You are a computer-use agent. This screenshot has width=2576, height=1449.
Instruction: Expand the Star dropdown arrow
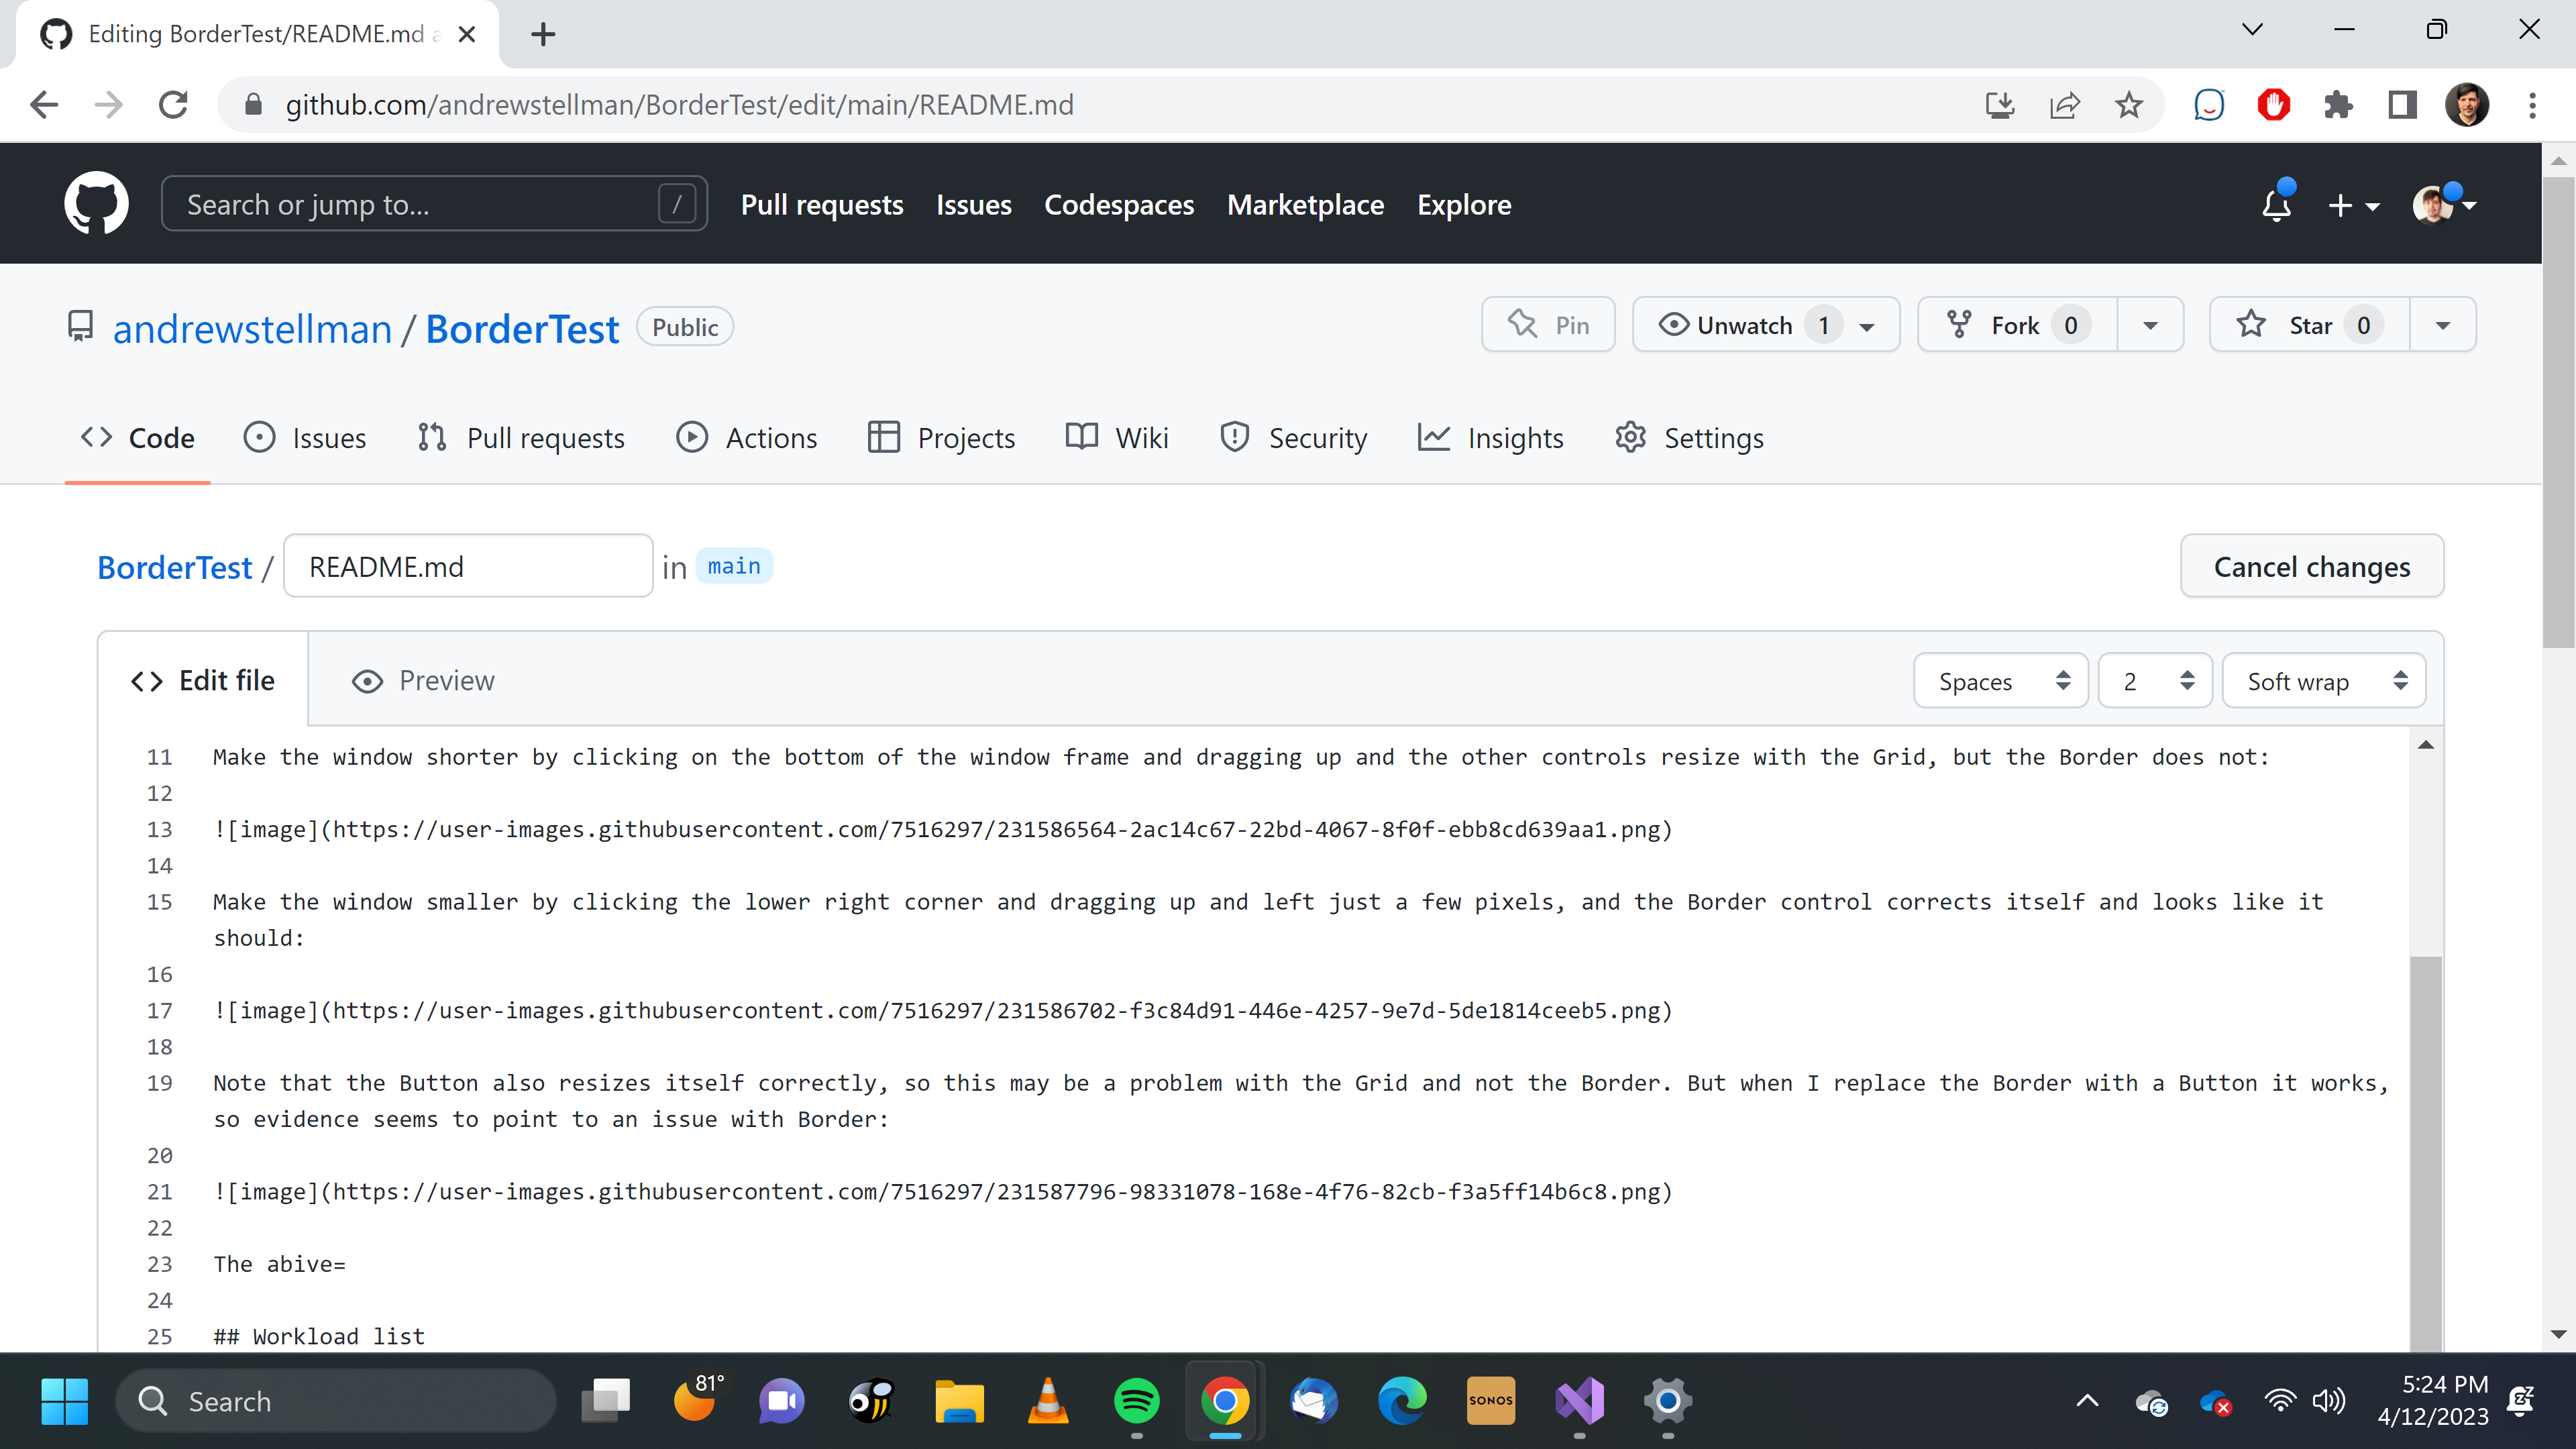[x=2442, y=324]
